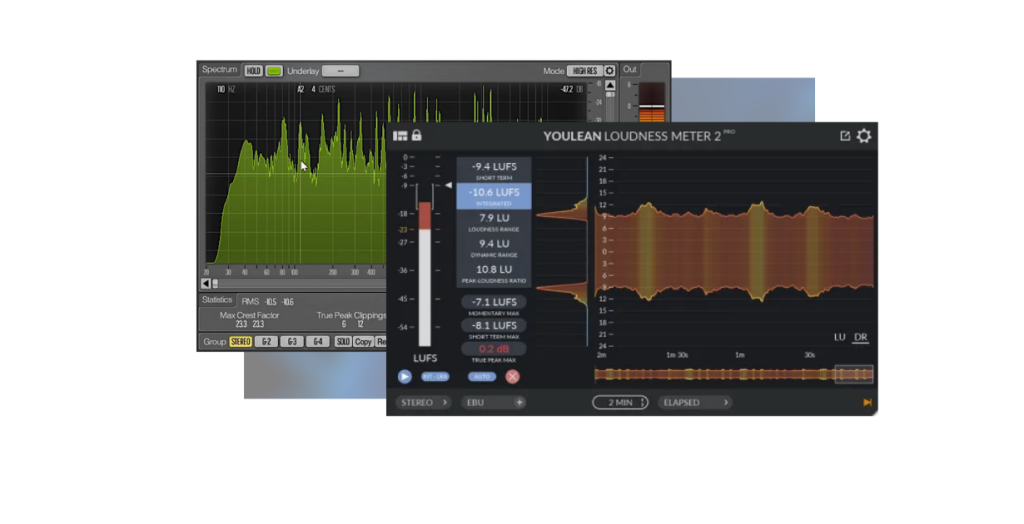Click the Loudness Range 7.9 LU readout
Screen dimensions: 1024x524
[x=494, y=221]
